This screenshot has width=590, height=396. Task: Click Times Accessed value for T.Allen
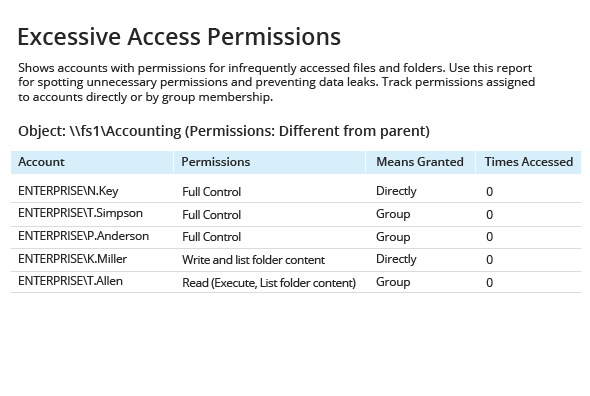(489, 283)
